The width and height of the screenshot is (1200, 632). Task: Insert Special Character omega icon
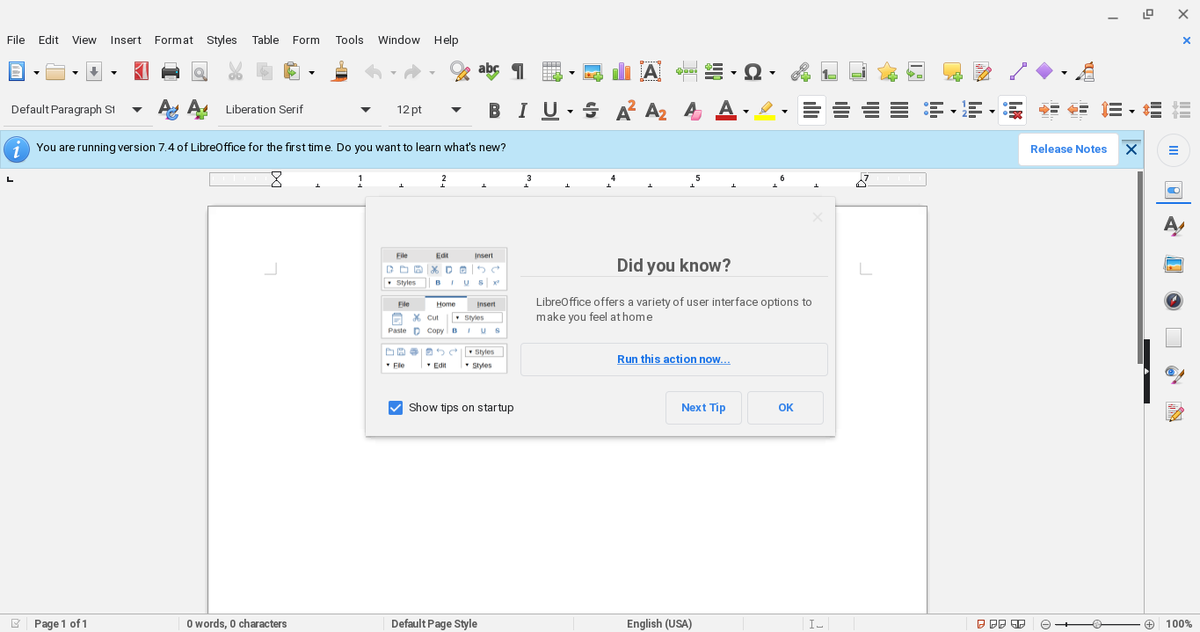[x=753, y=71]
